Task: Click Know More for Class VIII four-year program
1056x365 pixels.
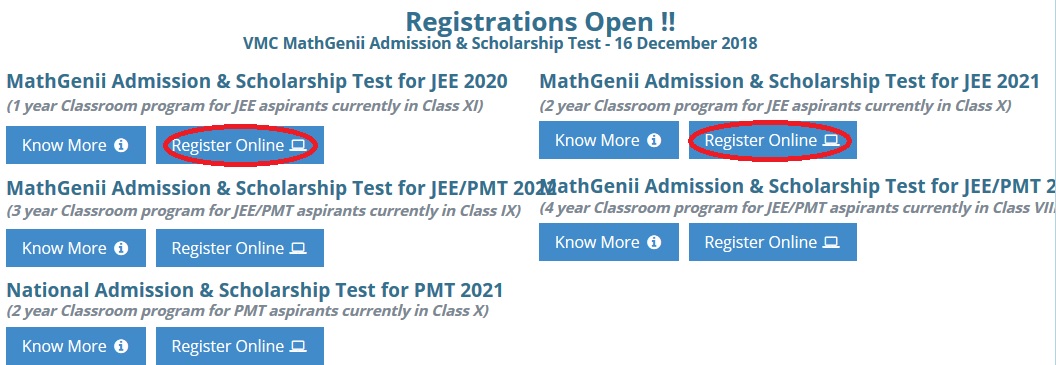Action: tap(609, 242)
